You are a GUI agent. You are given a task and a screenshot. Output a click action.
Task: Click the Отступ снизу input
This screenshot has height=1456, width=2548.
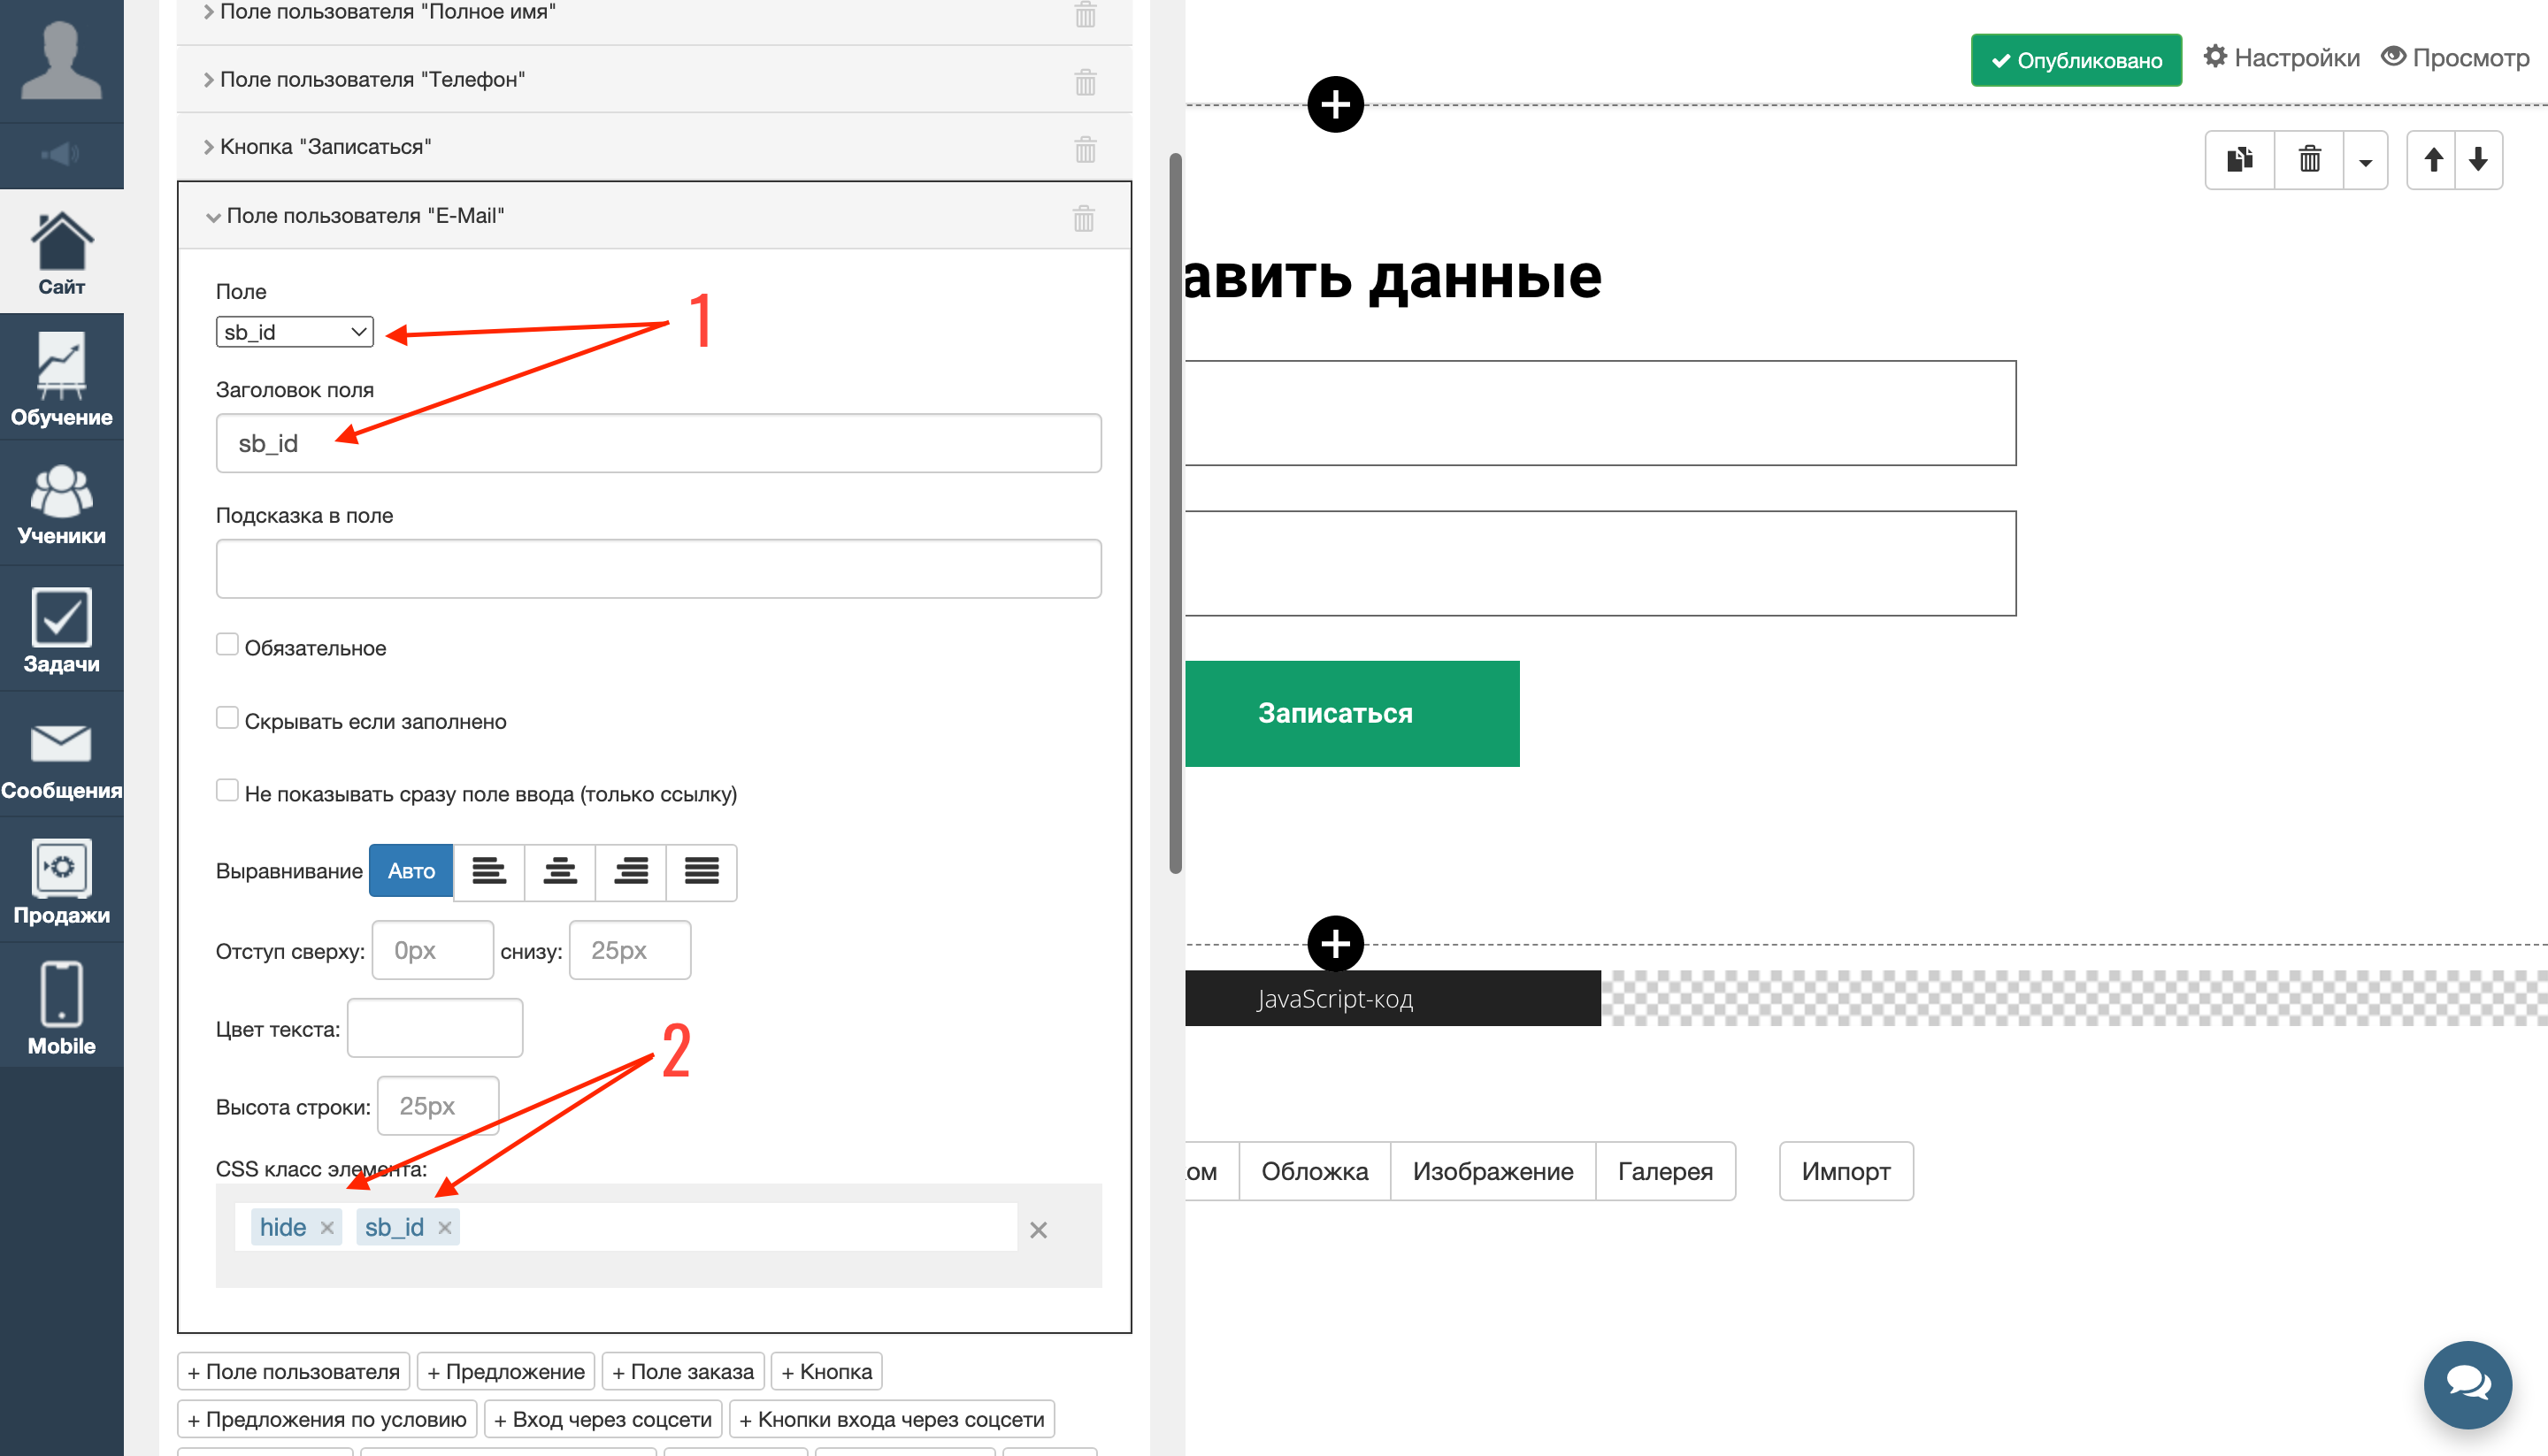coord(629,950)
